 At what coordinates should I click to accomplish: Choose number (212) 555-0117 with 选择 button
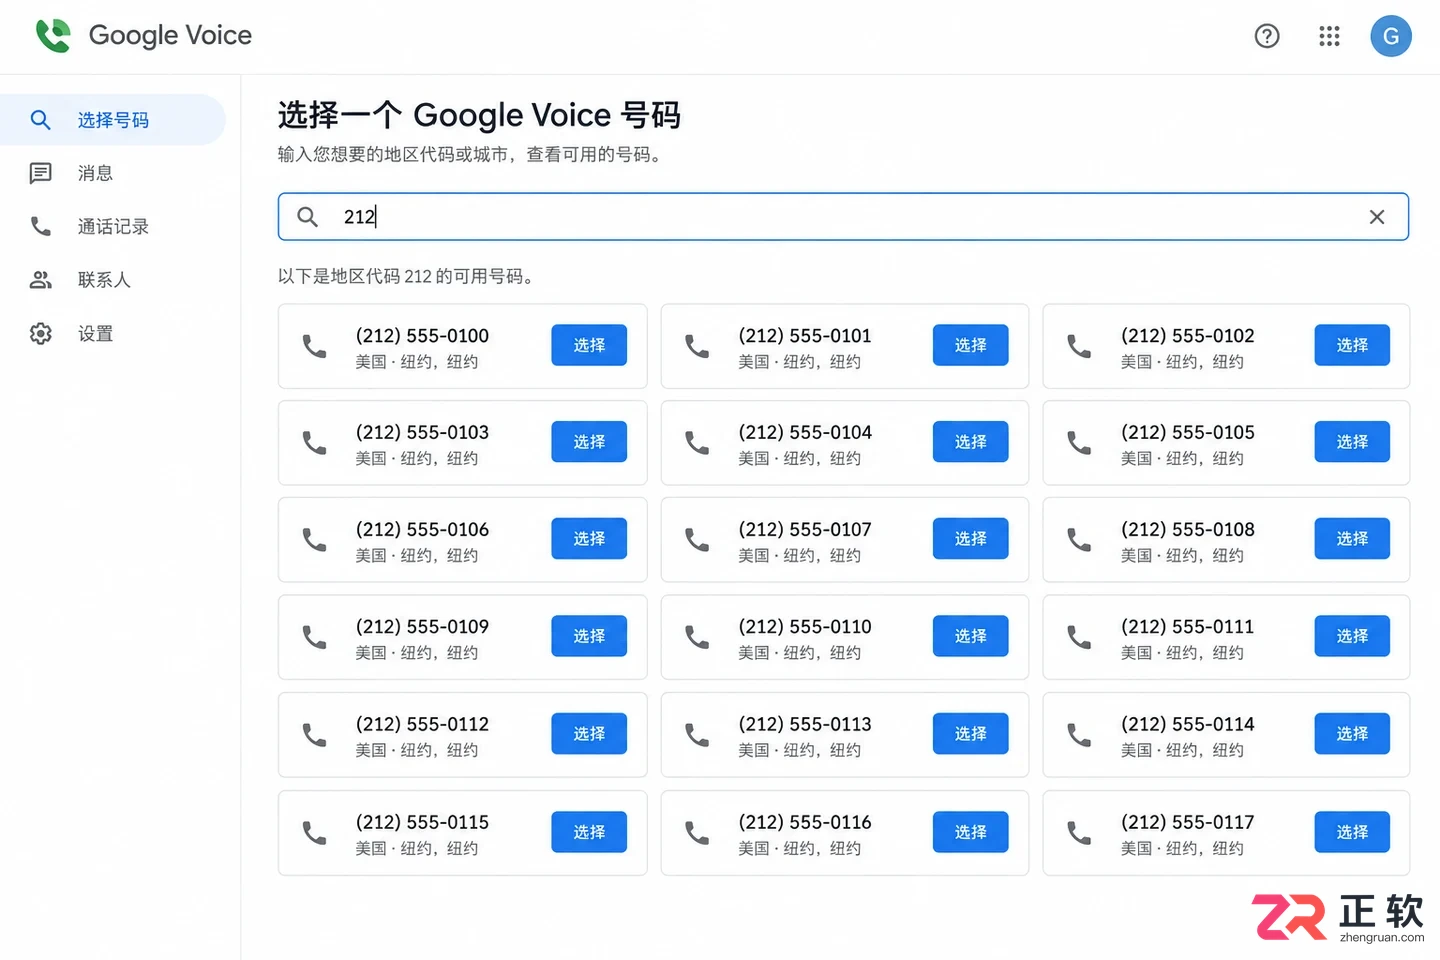click(x=1352, y=832)
